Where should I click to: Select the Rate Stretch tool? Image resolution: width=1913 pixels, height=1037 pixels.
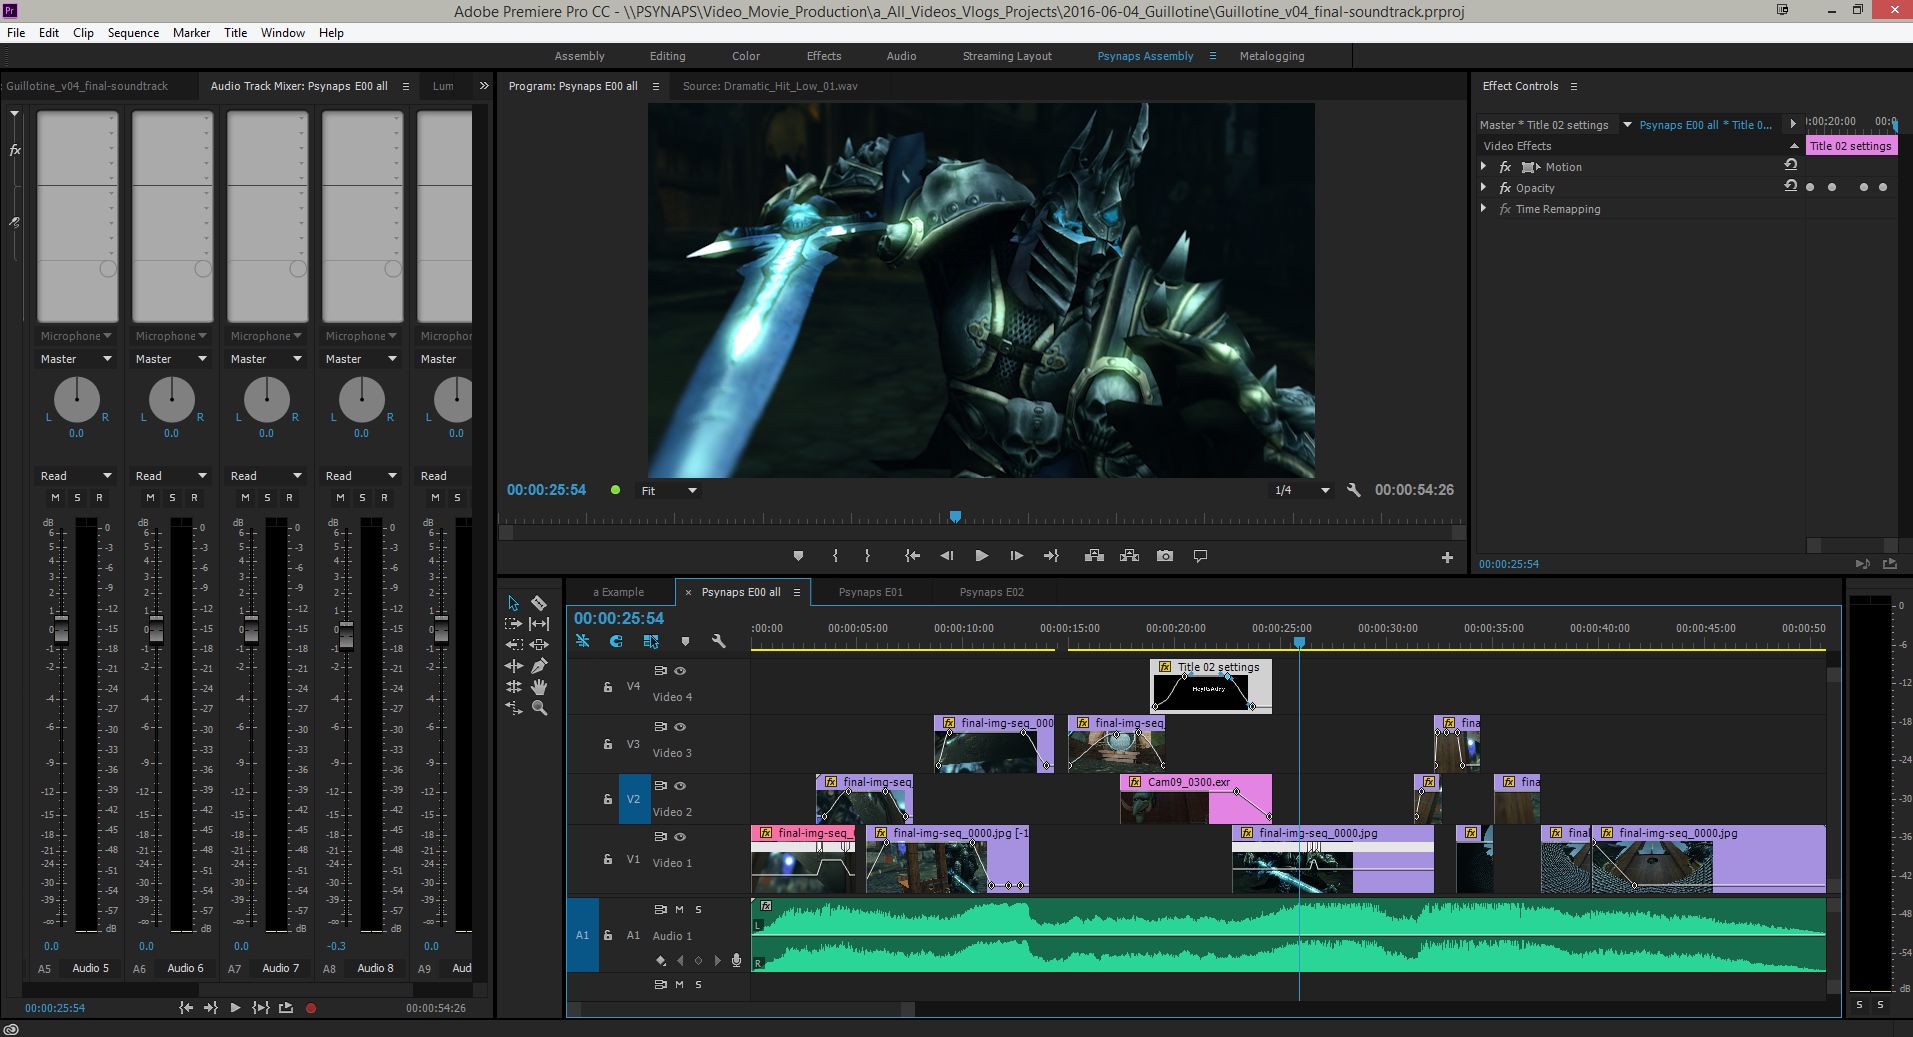[513, 707]
